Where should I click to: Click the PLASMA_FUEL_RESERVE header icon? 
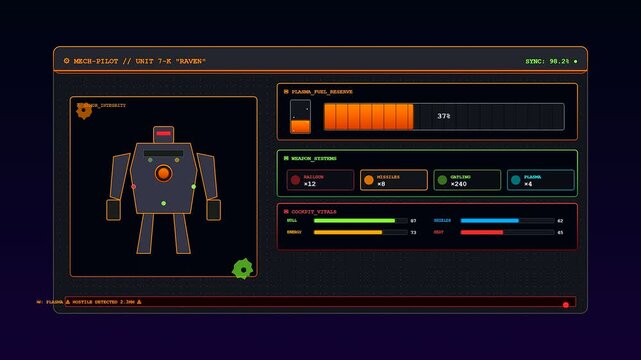pyautogui.click(x=286, y=92)
